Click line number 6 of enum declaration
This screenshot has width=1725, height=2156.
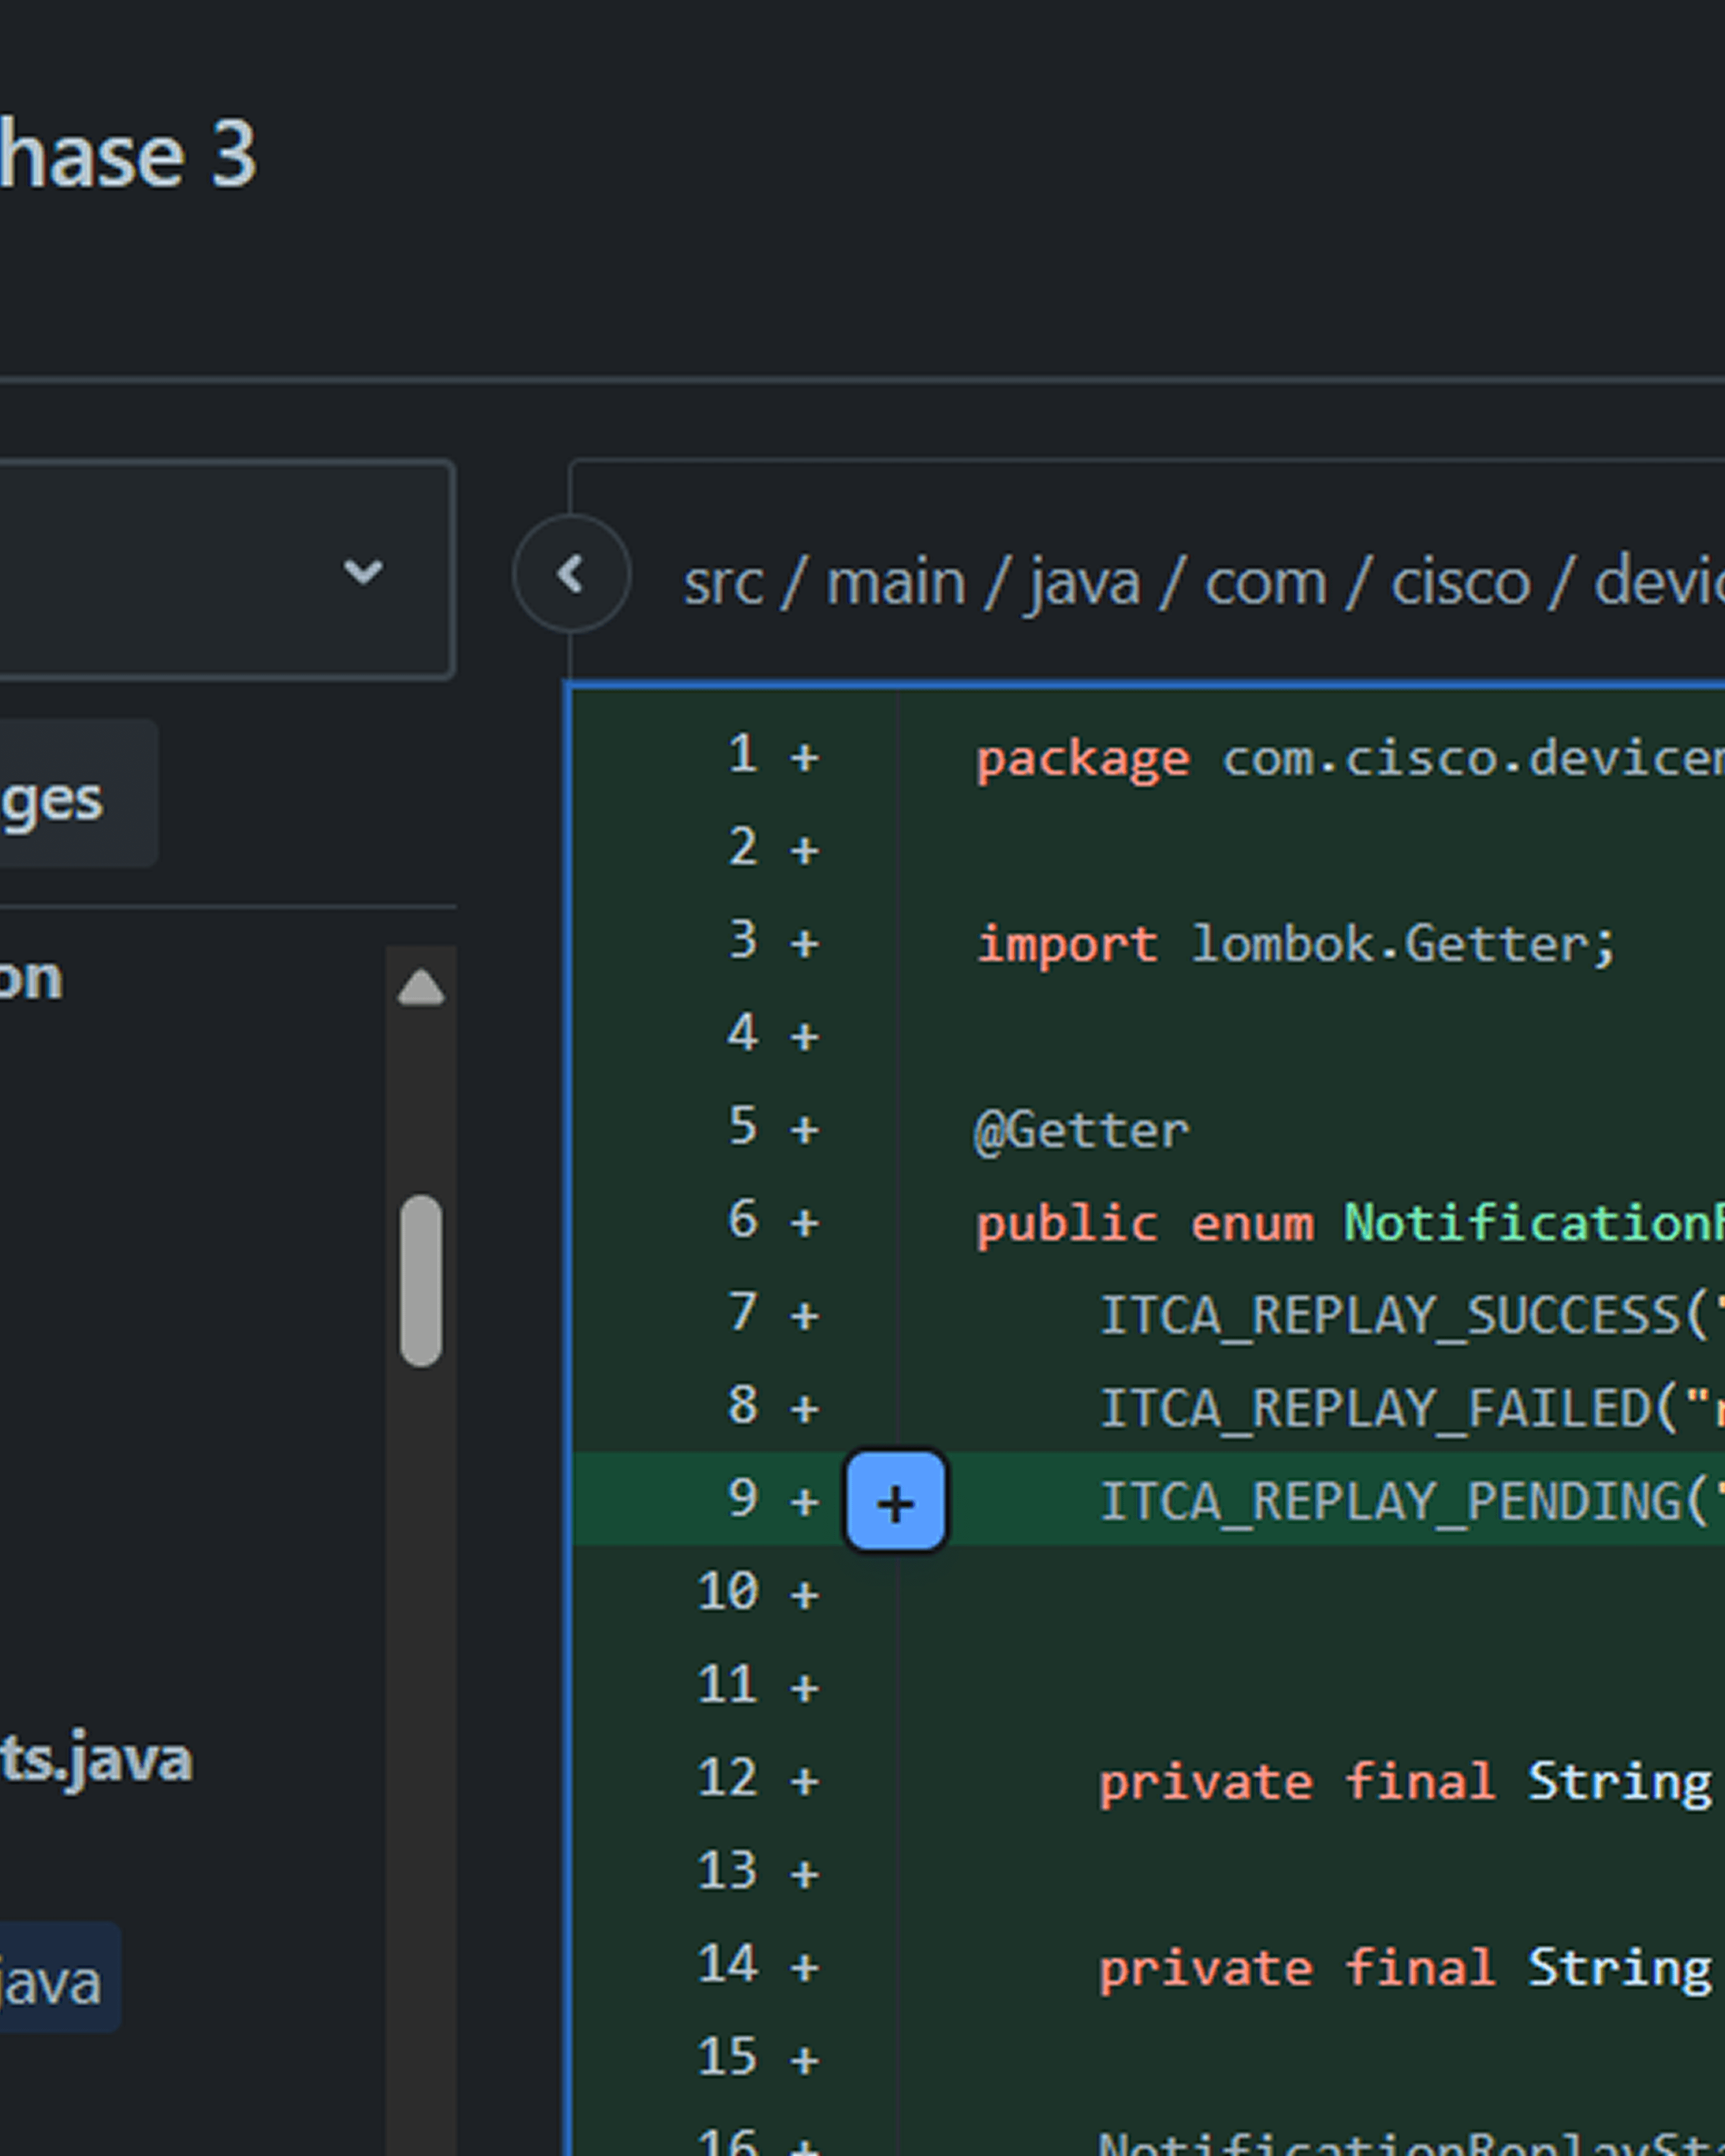[x=741, y=1220]
